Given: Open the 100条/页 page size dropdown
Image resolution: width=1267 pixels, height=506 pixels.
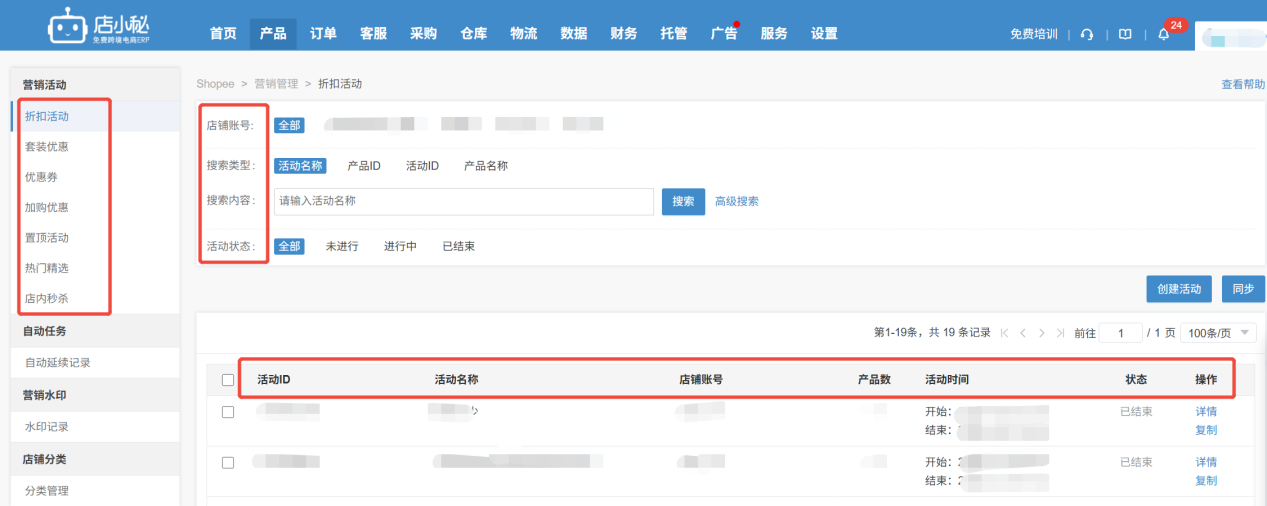Looking at the screenshot, I should click(x=1218, y=333).
